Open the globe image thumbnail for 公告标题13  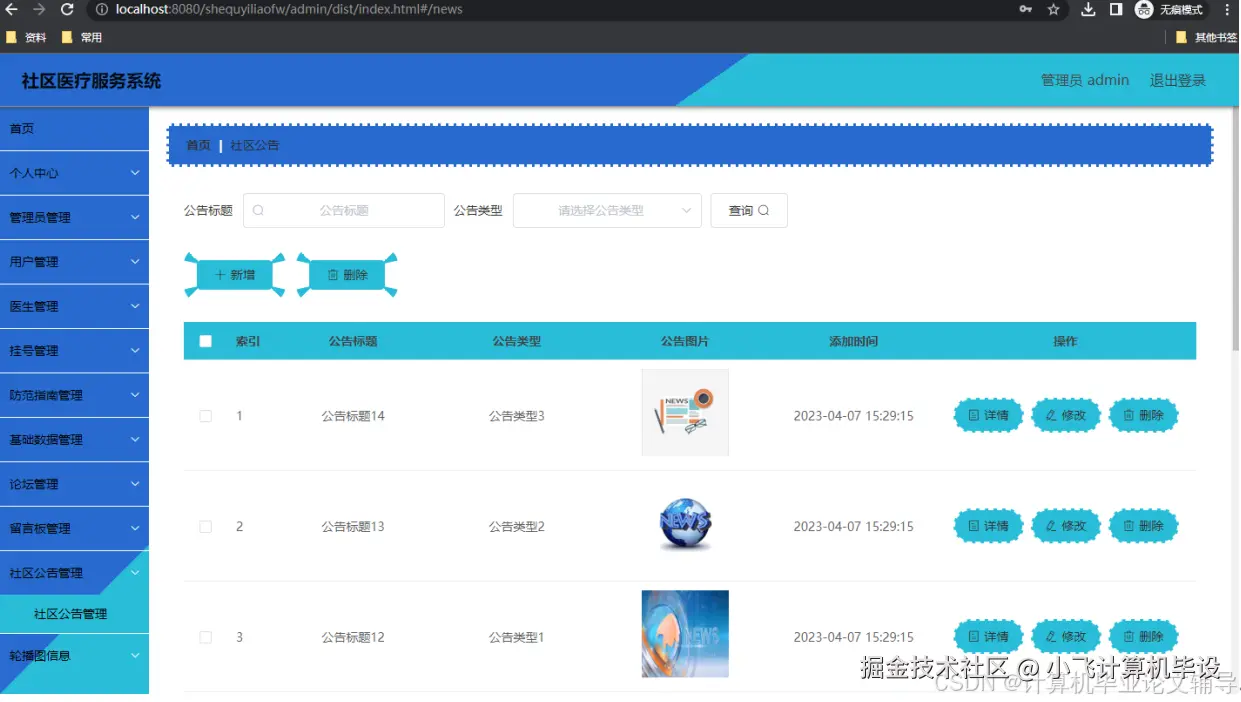(685, 523)
